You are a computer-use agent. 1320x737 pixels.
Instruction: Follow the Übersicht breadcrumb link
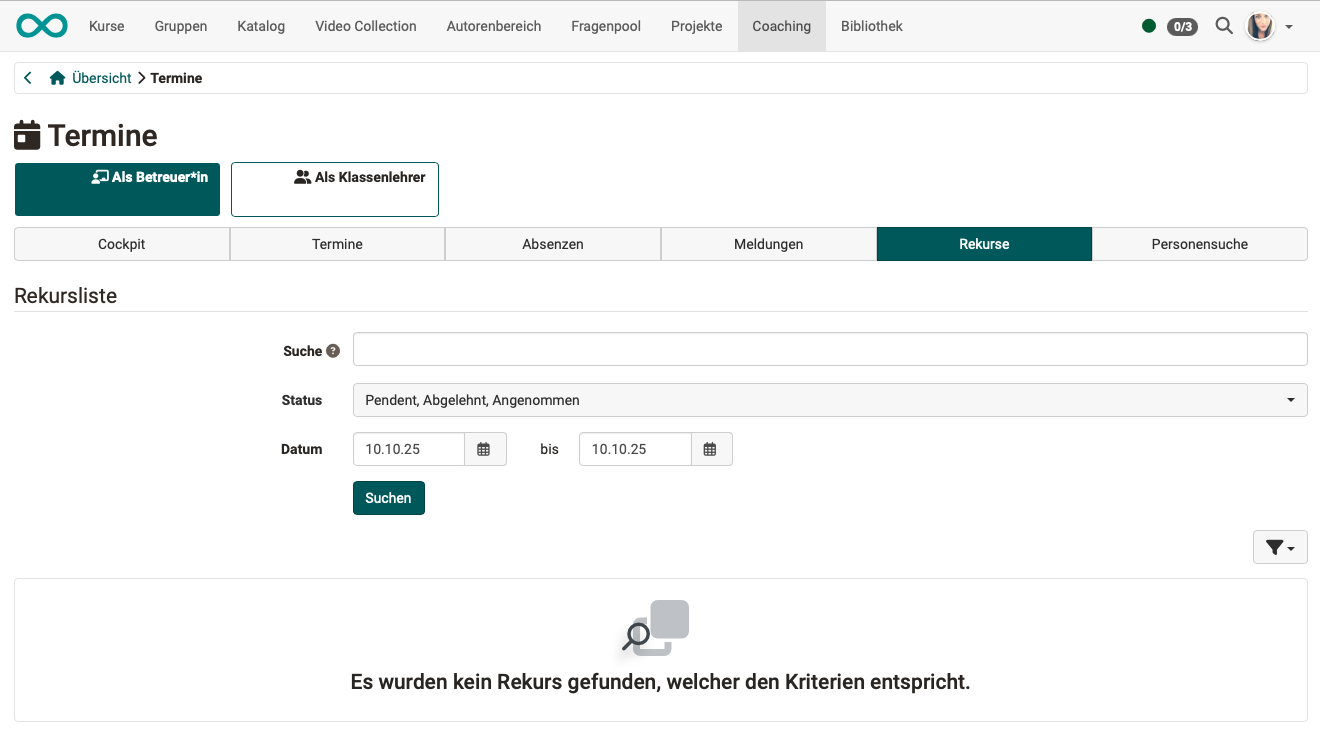(103, 77)
